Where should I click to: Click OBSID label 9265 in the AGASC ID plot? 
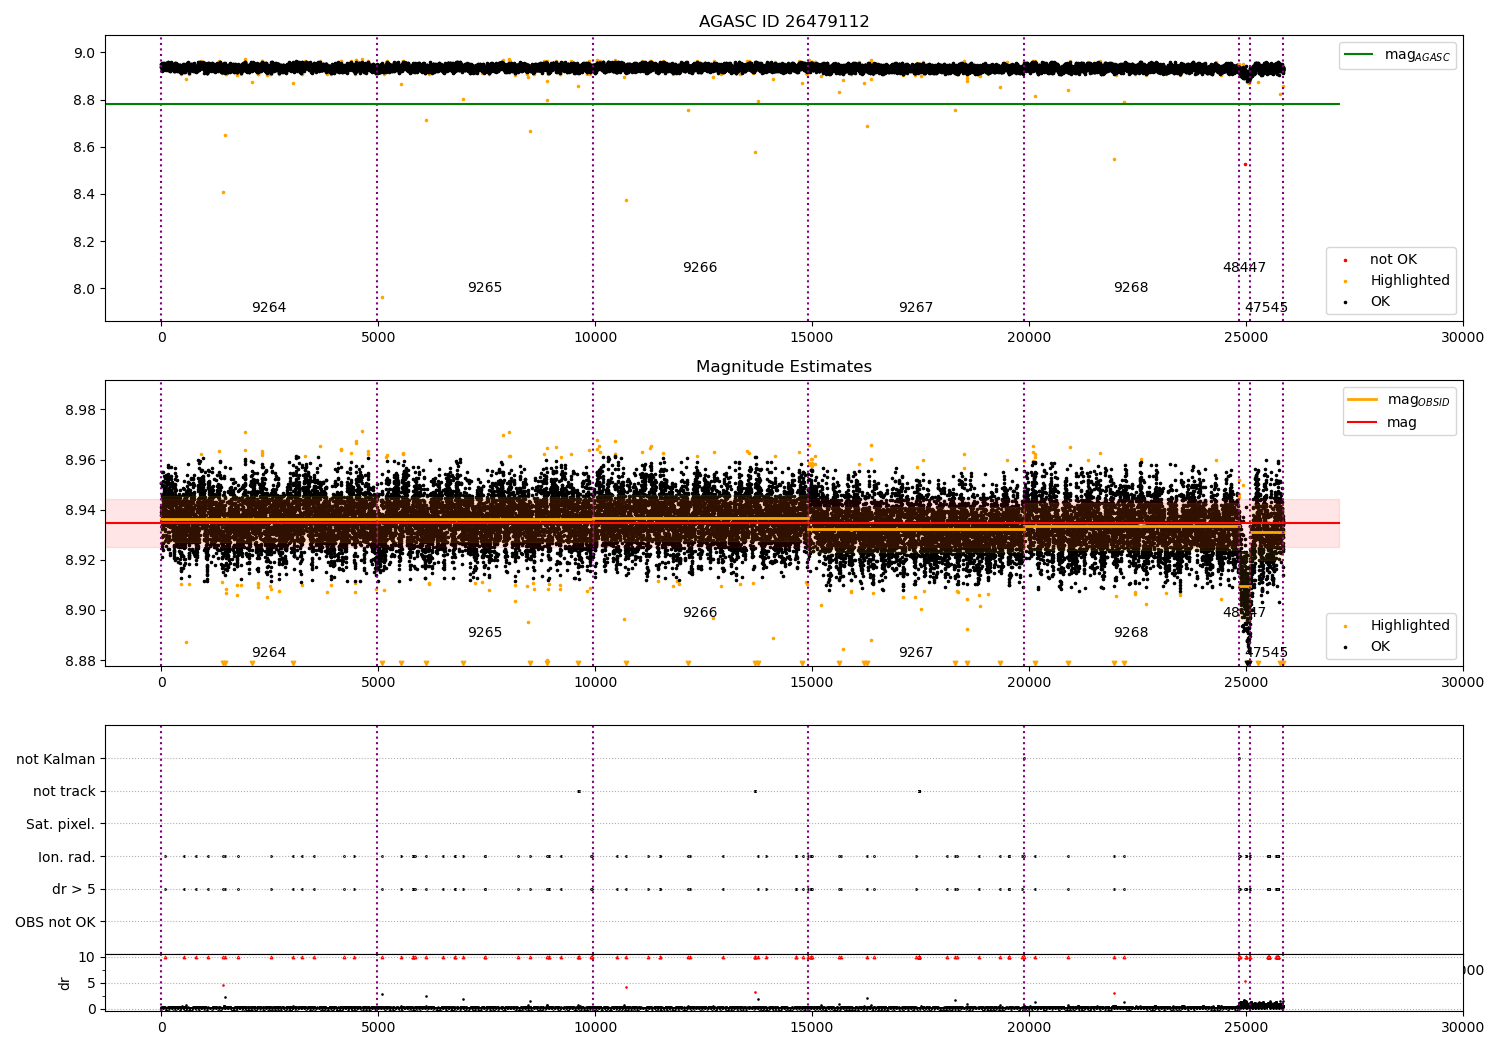click(x=485, y=288)
